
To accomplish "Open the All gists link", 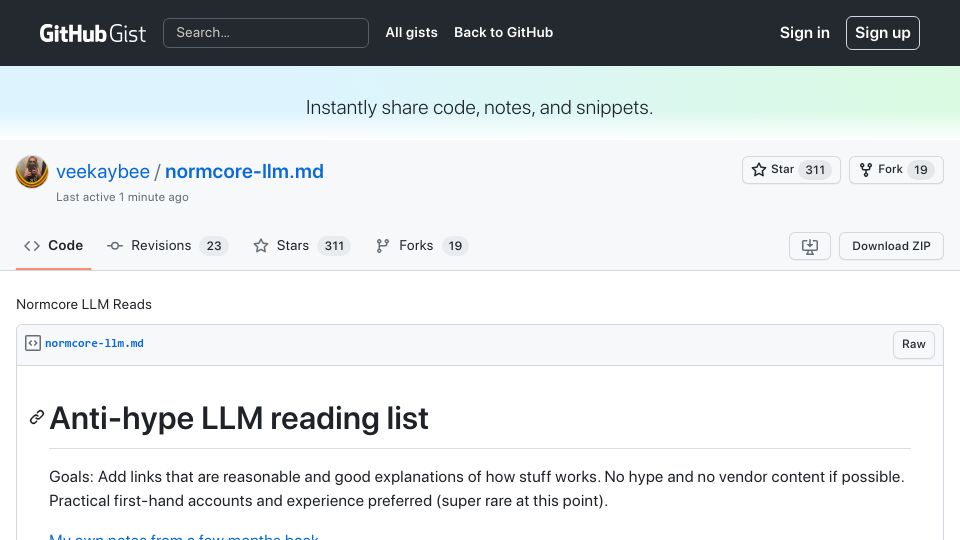I will (x=411, y=32).
